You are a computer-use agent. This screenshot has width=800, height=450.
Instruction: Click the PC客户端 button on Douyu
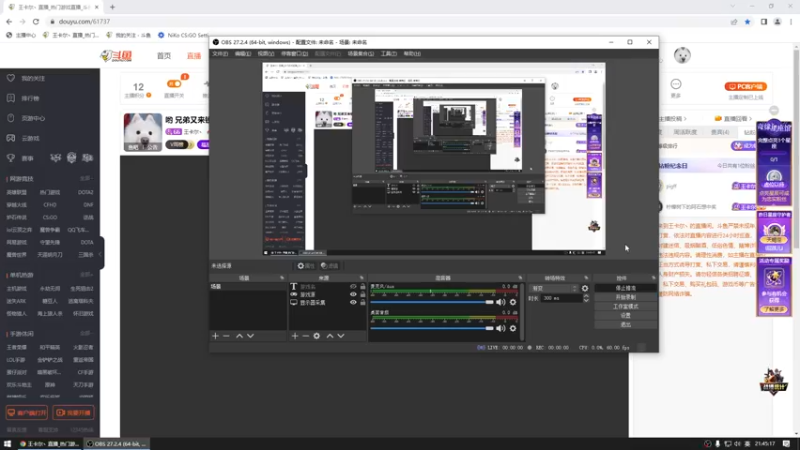pos(745,87)
